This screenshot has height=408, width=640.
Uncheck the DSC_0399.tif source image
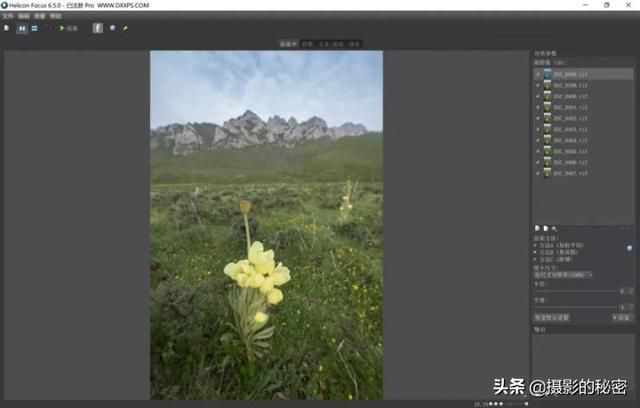point(538,86)
